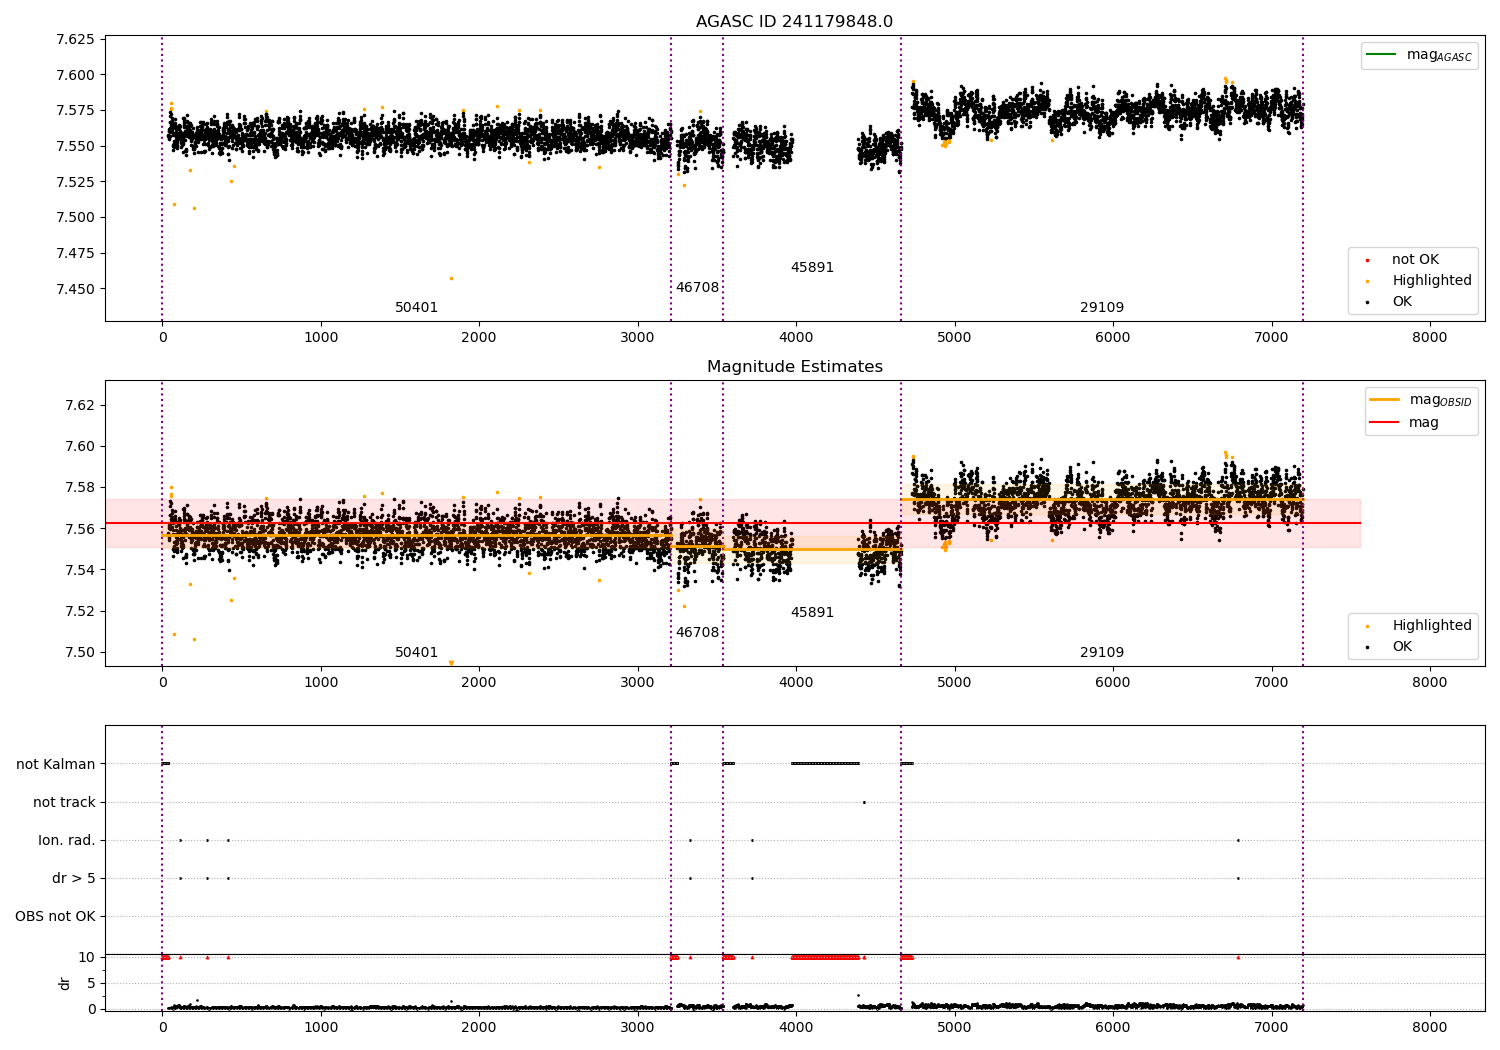Click the OBSID label 45891 in the top plot

(x=812, y=268)
